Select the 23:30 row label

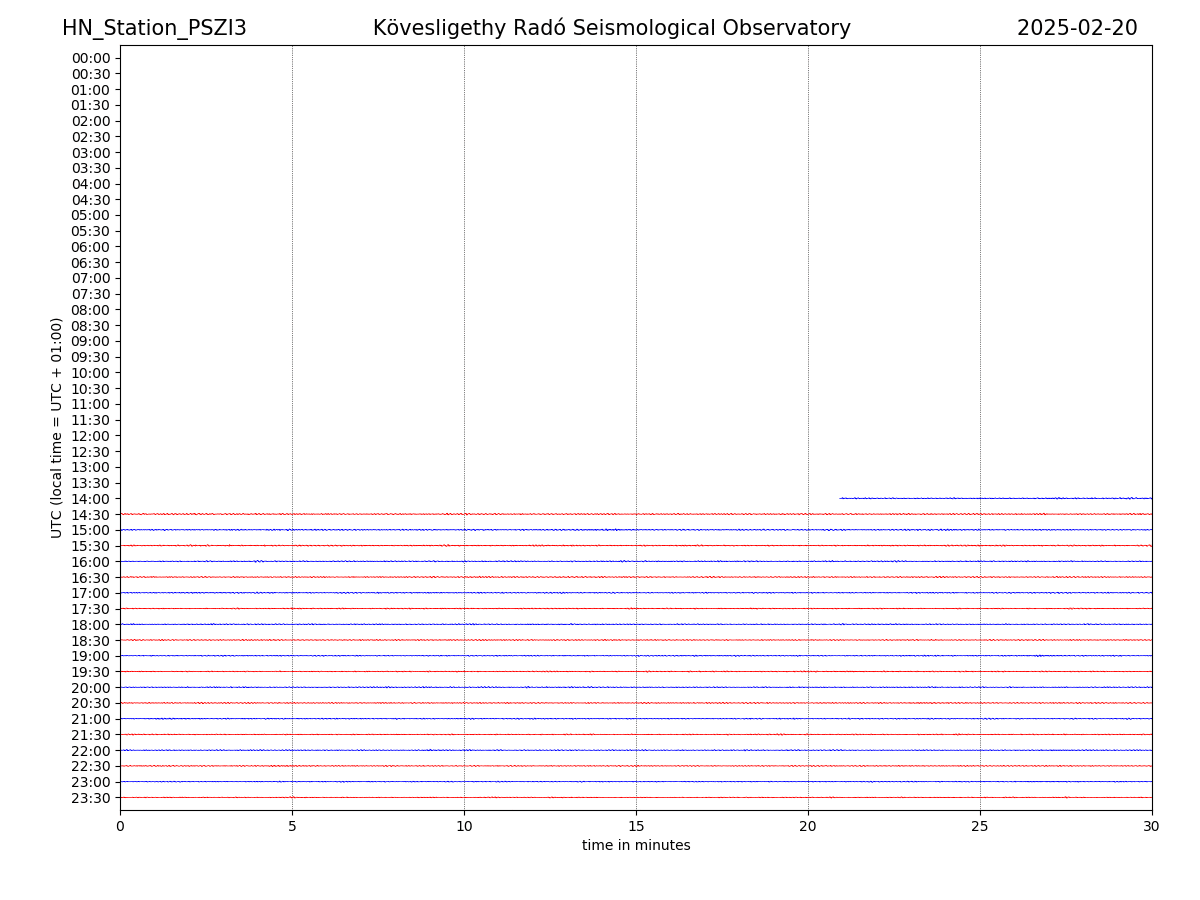tap(91, 797)
